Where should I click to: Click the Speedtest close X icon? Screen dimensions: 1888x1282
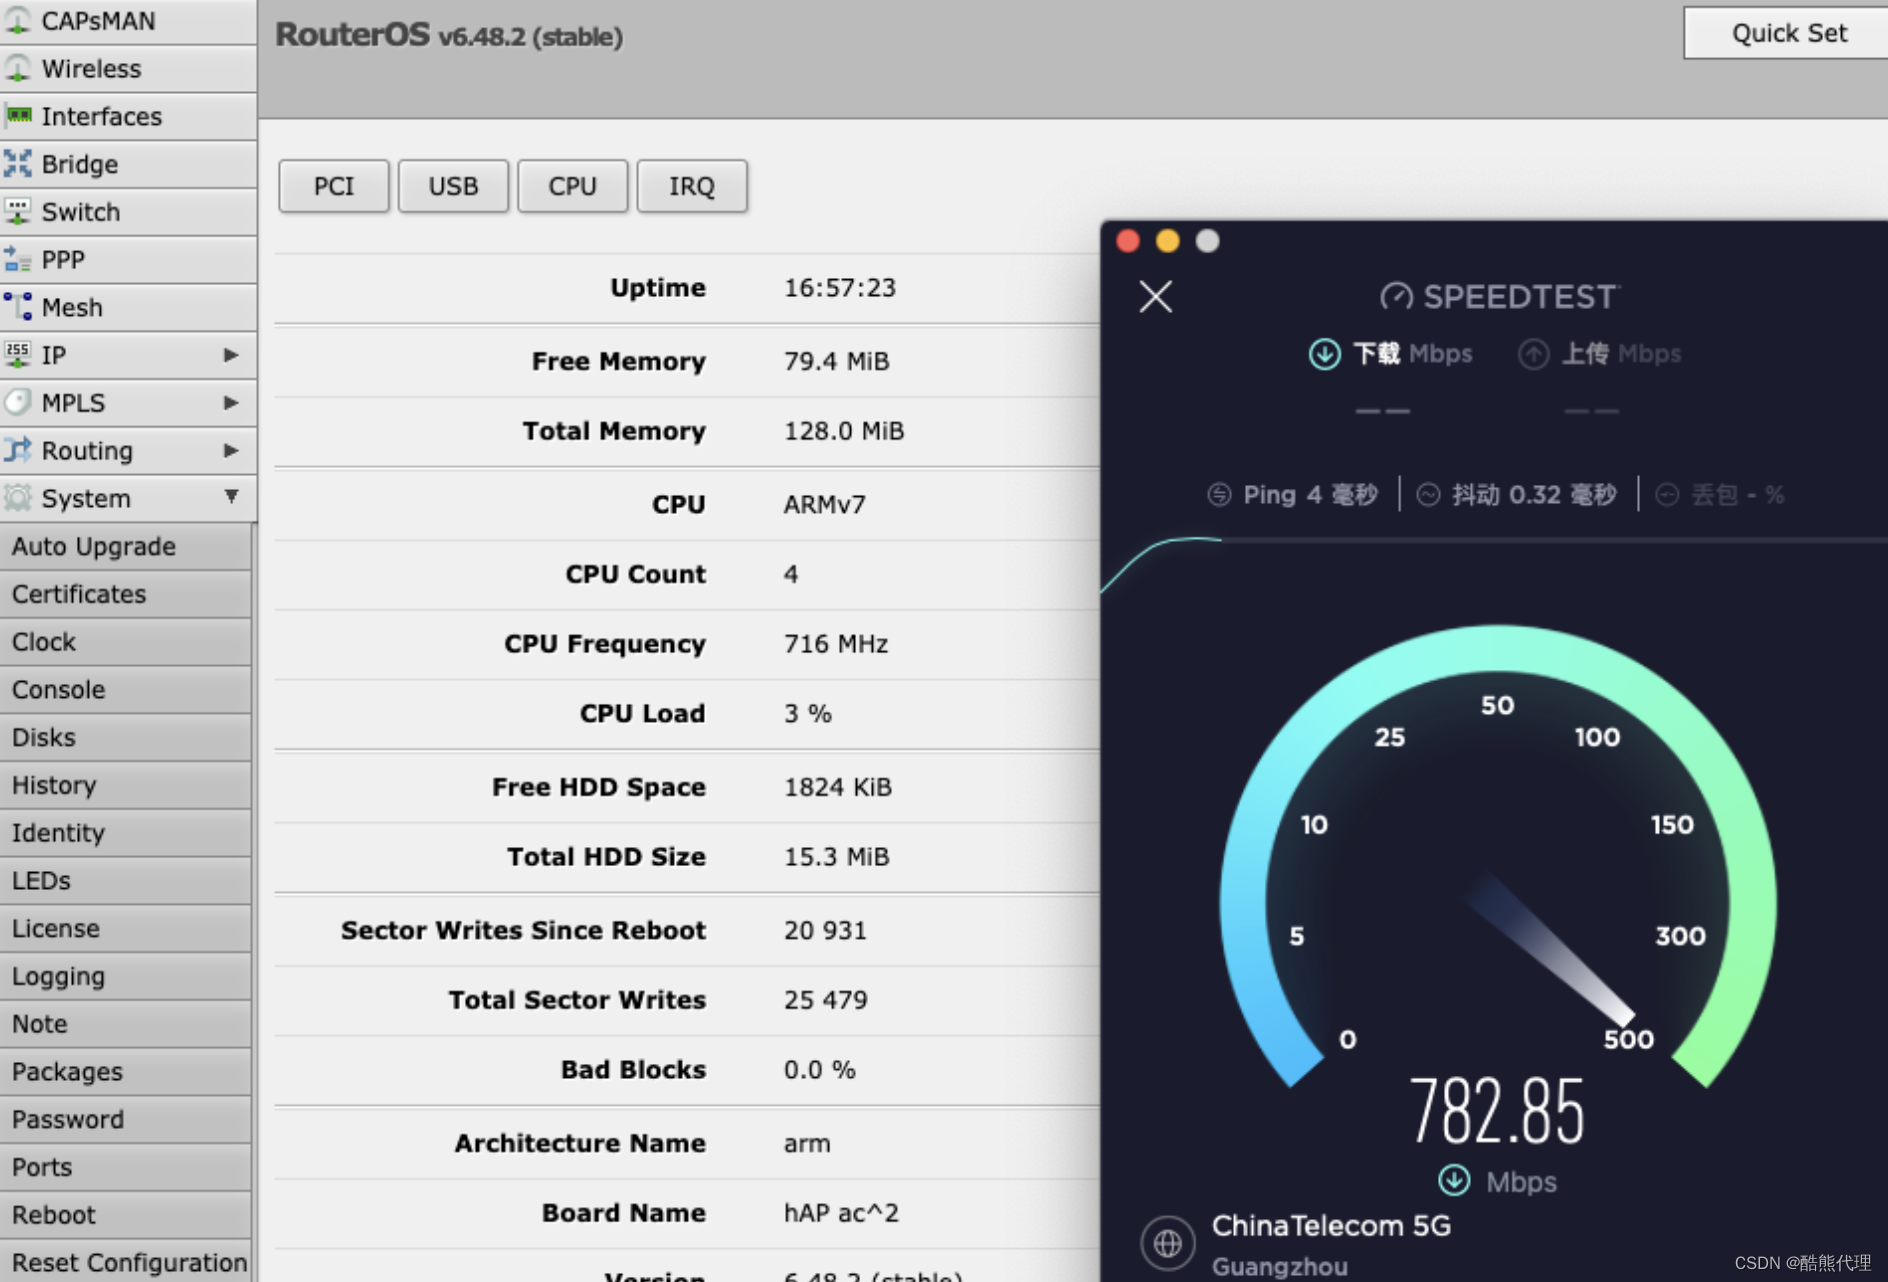[x=1156, y=296]
